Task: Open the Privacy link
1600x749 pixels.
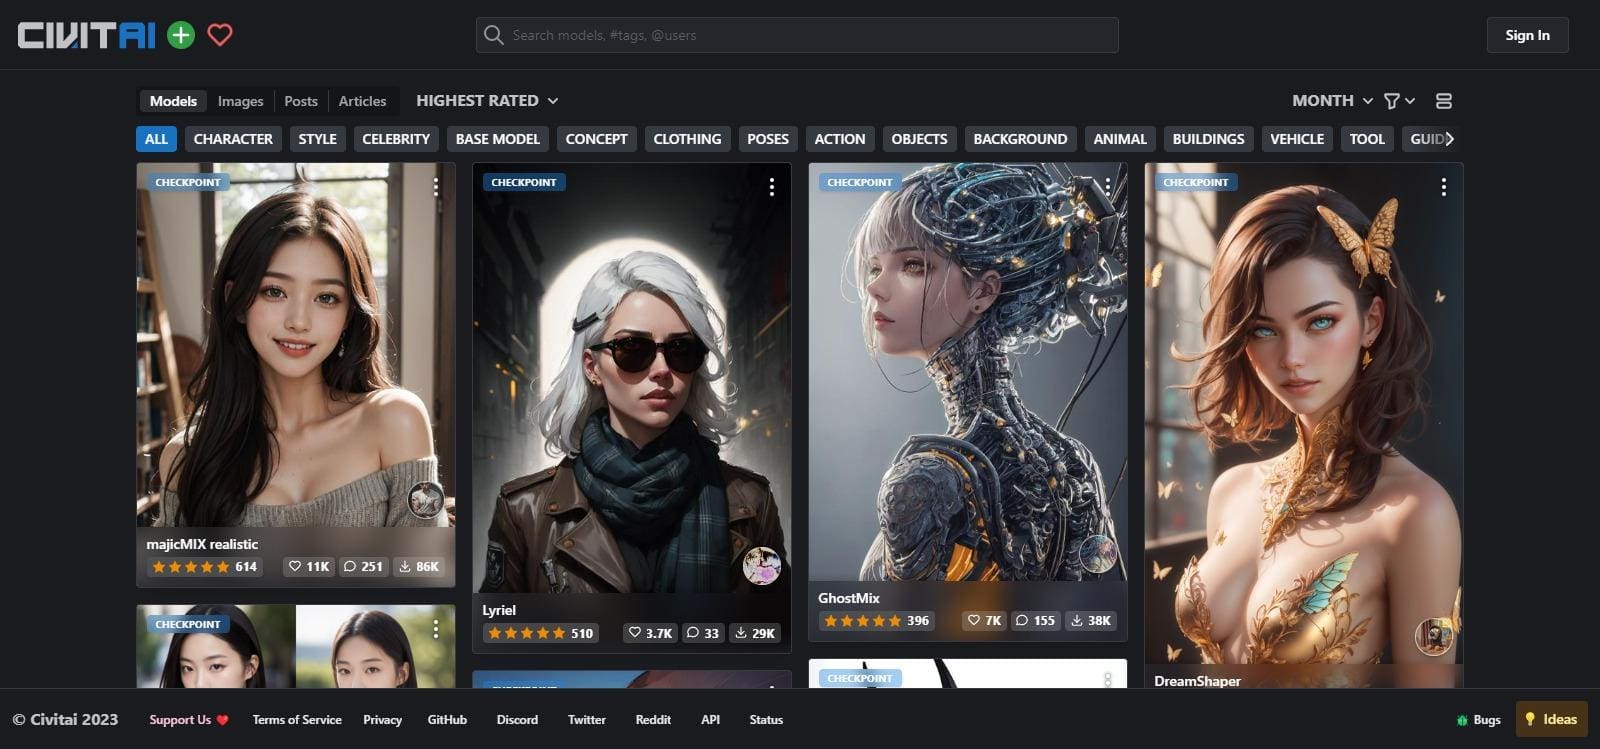Action: click(382, 720)
